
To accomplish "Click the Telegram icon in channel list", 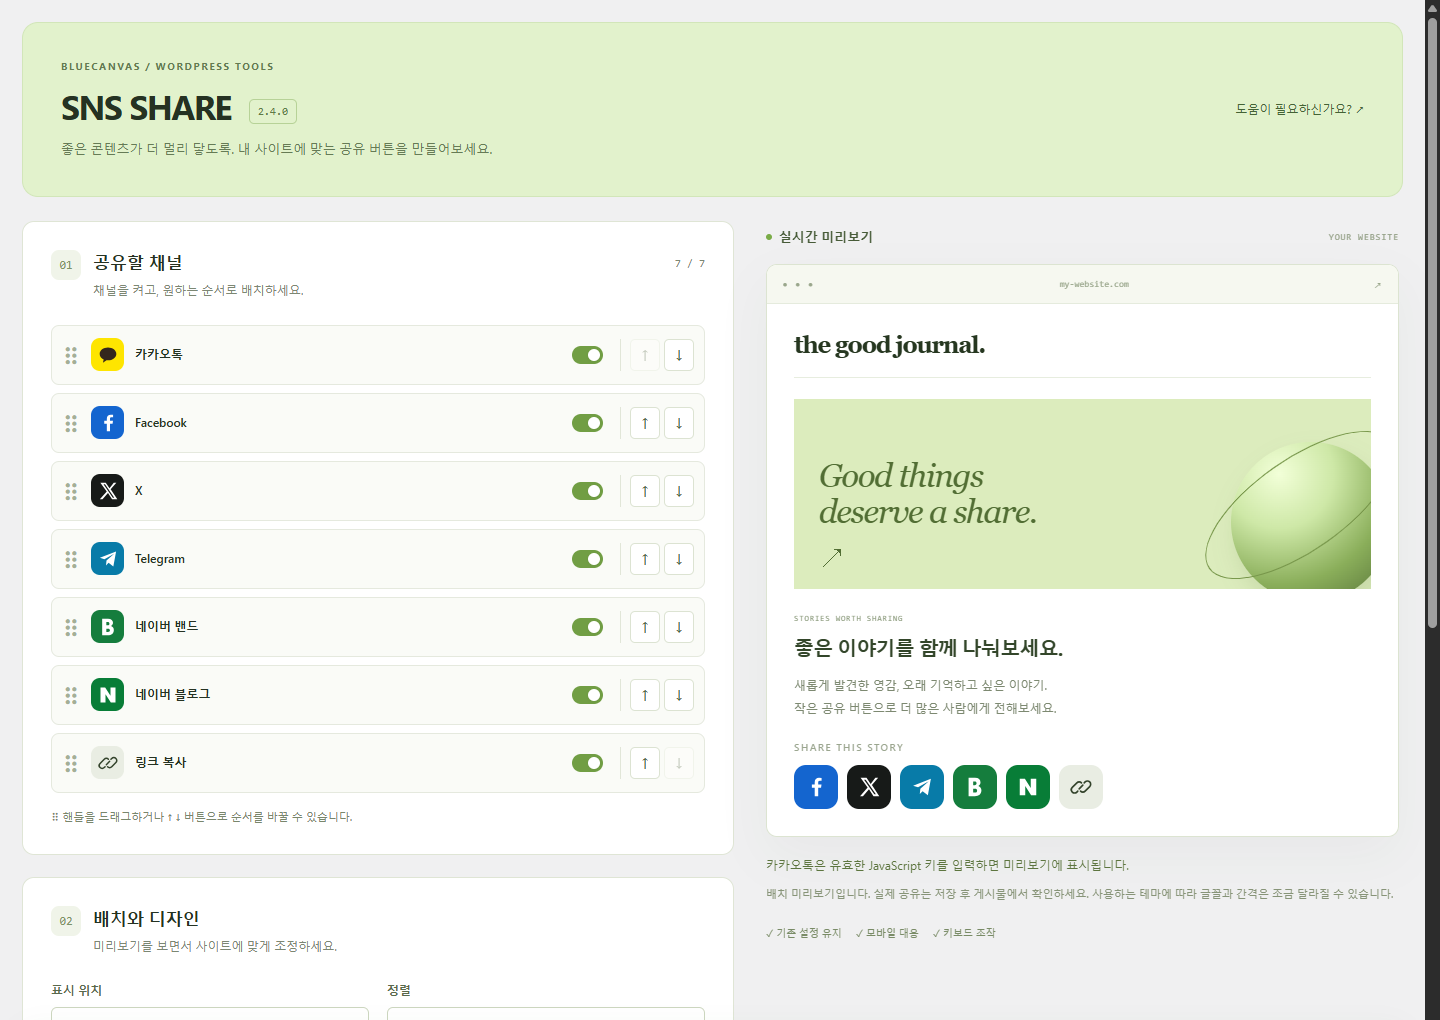I will [x=107, y=559].
